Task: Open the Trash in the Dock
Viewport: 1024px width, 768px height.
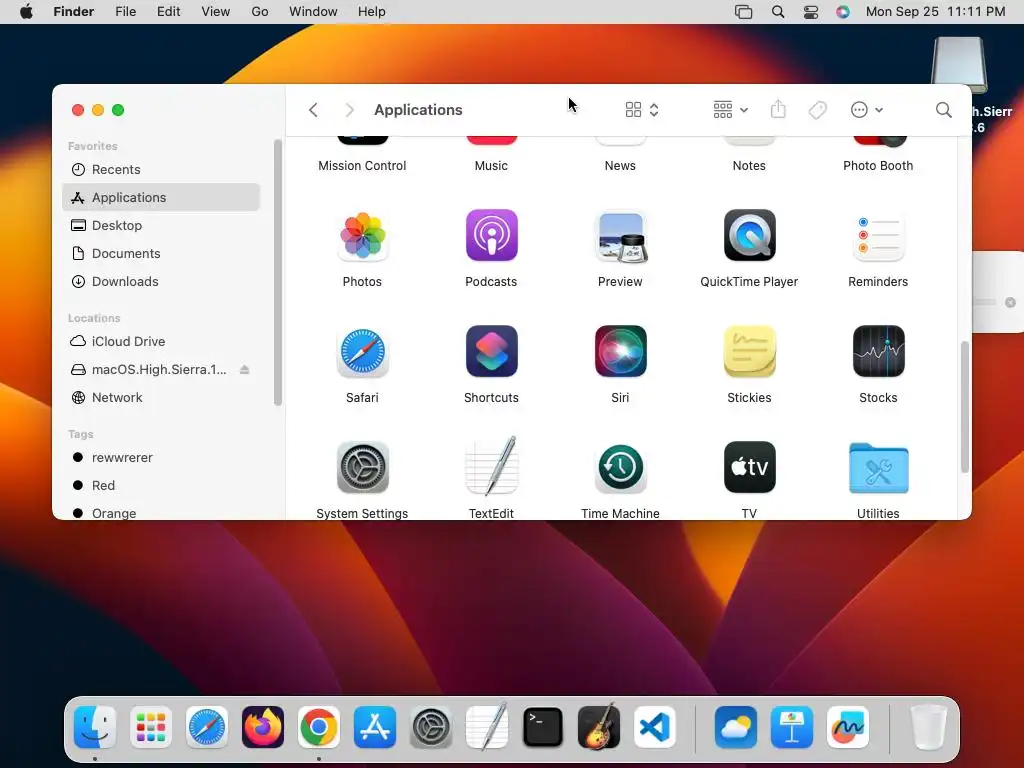Action: tap(928, 727)
